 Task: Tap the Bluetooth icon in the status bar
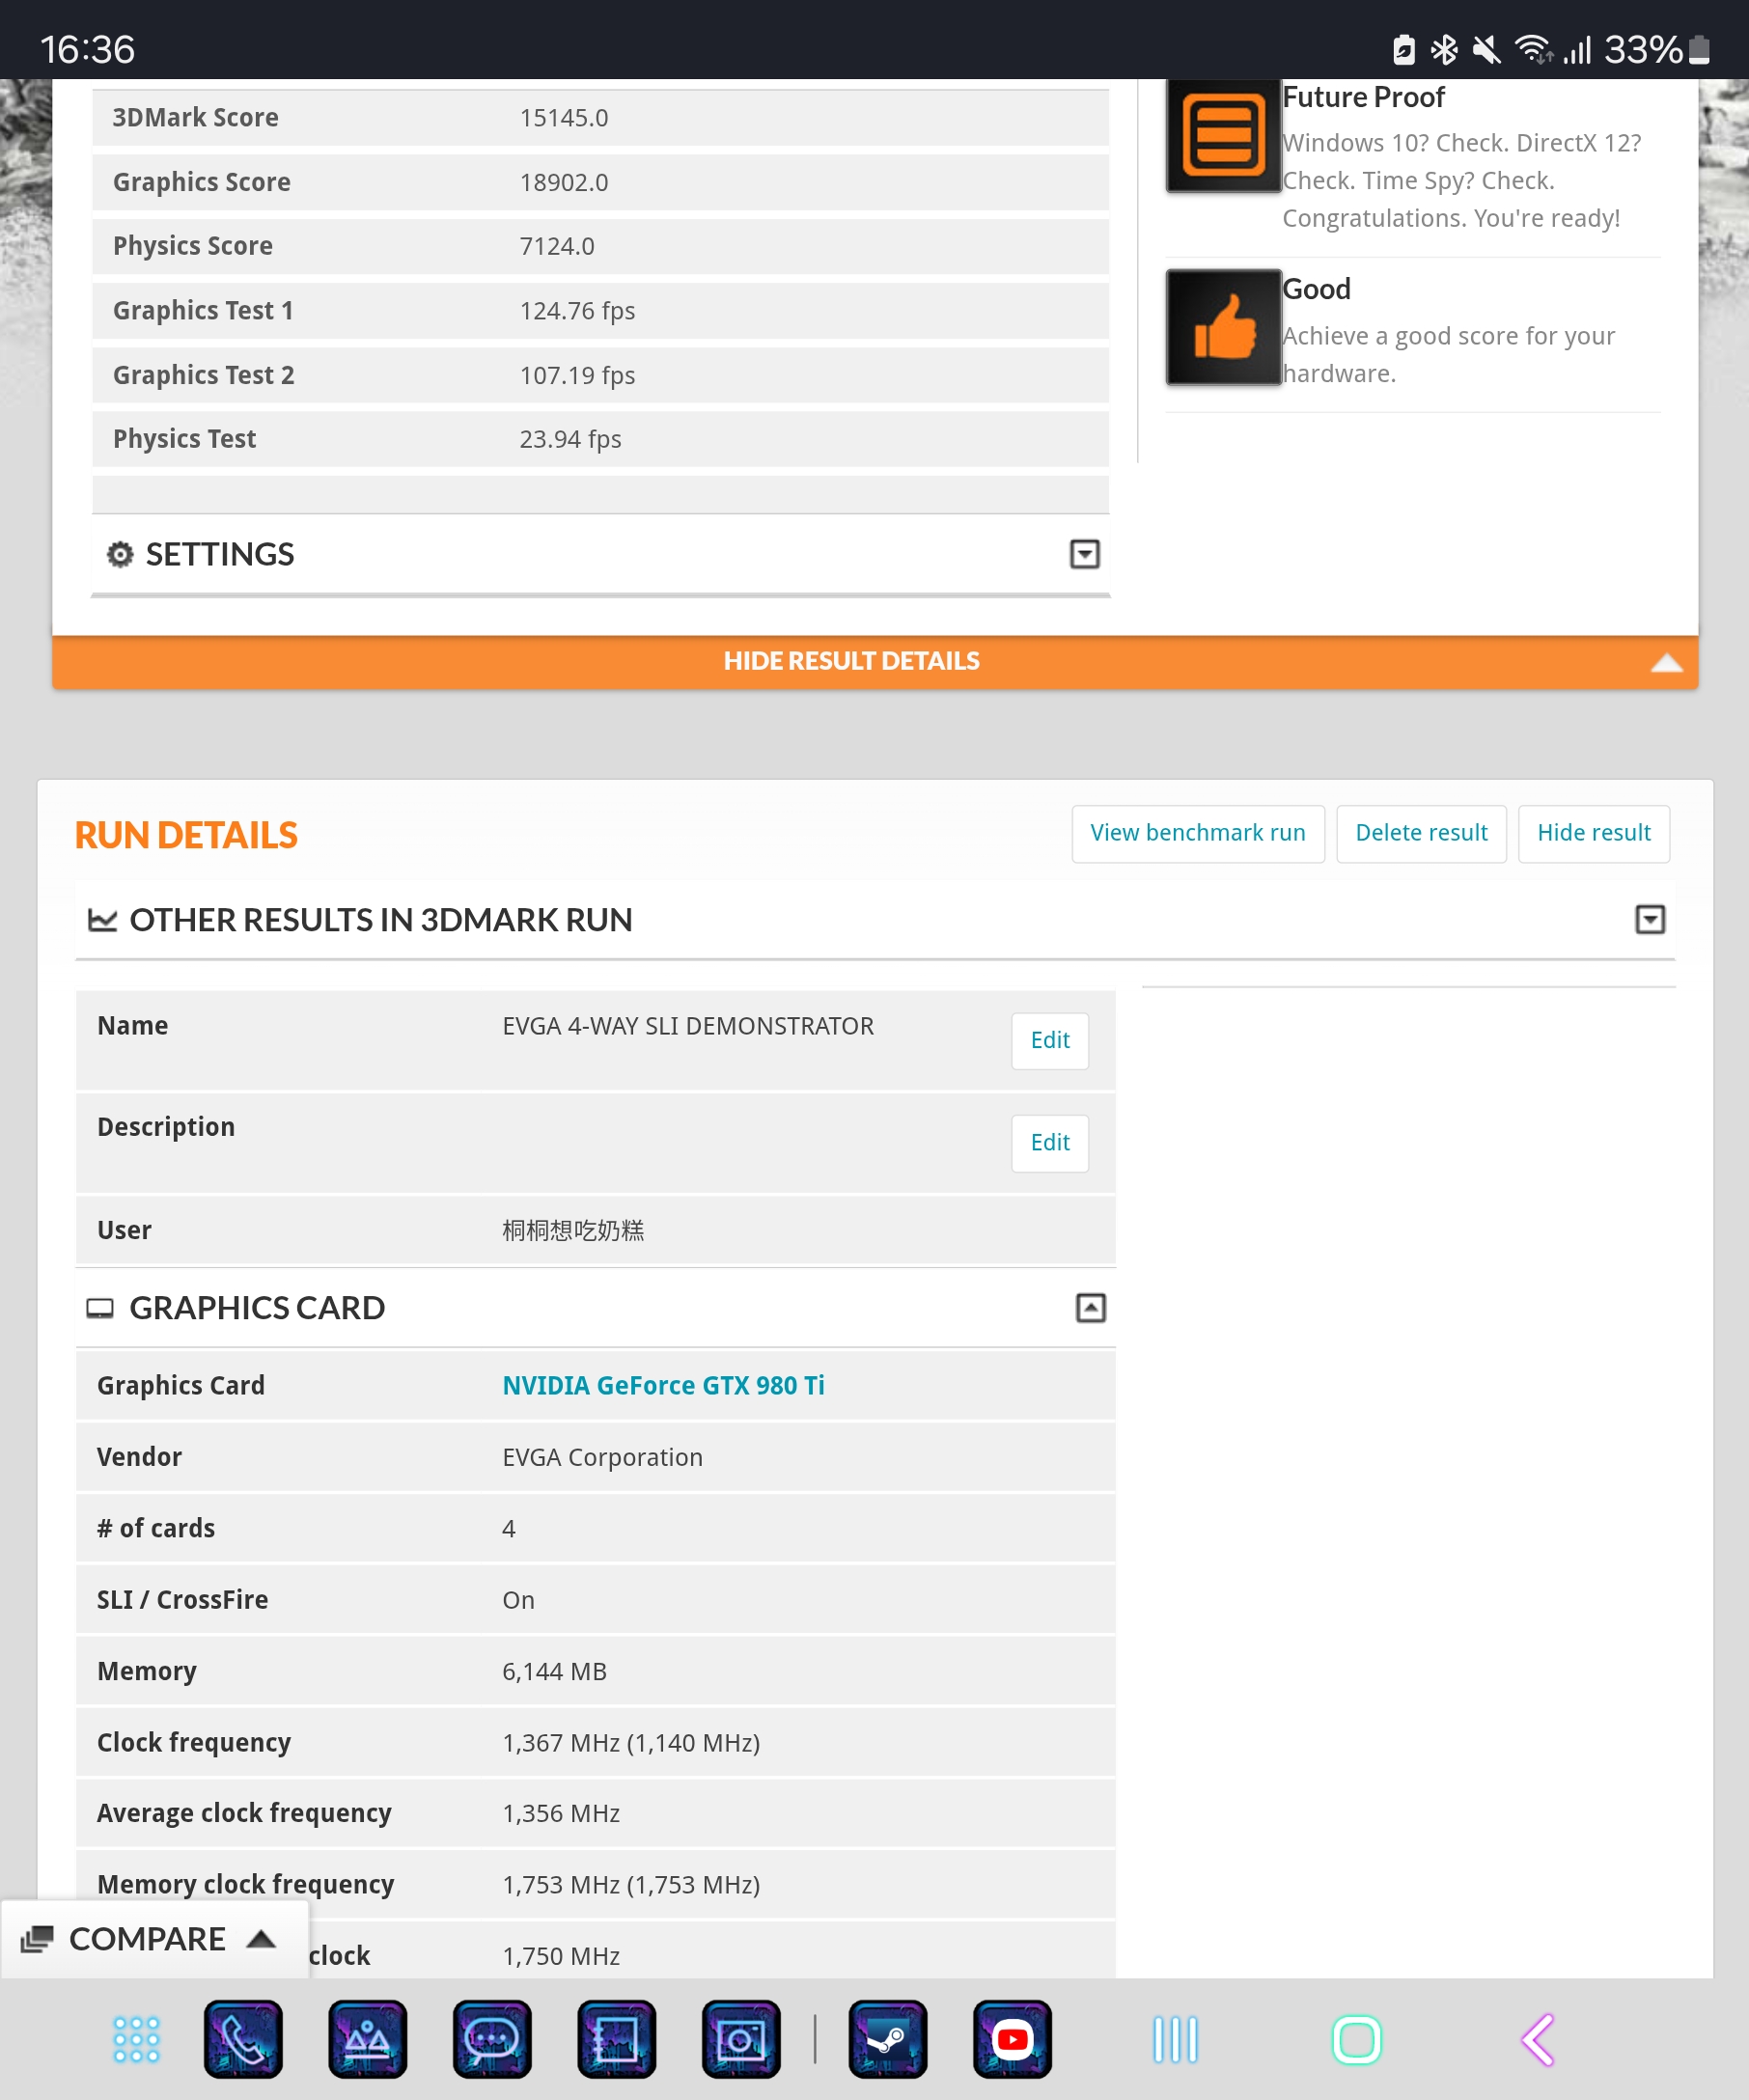click(x=1444, y=49)
